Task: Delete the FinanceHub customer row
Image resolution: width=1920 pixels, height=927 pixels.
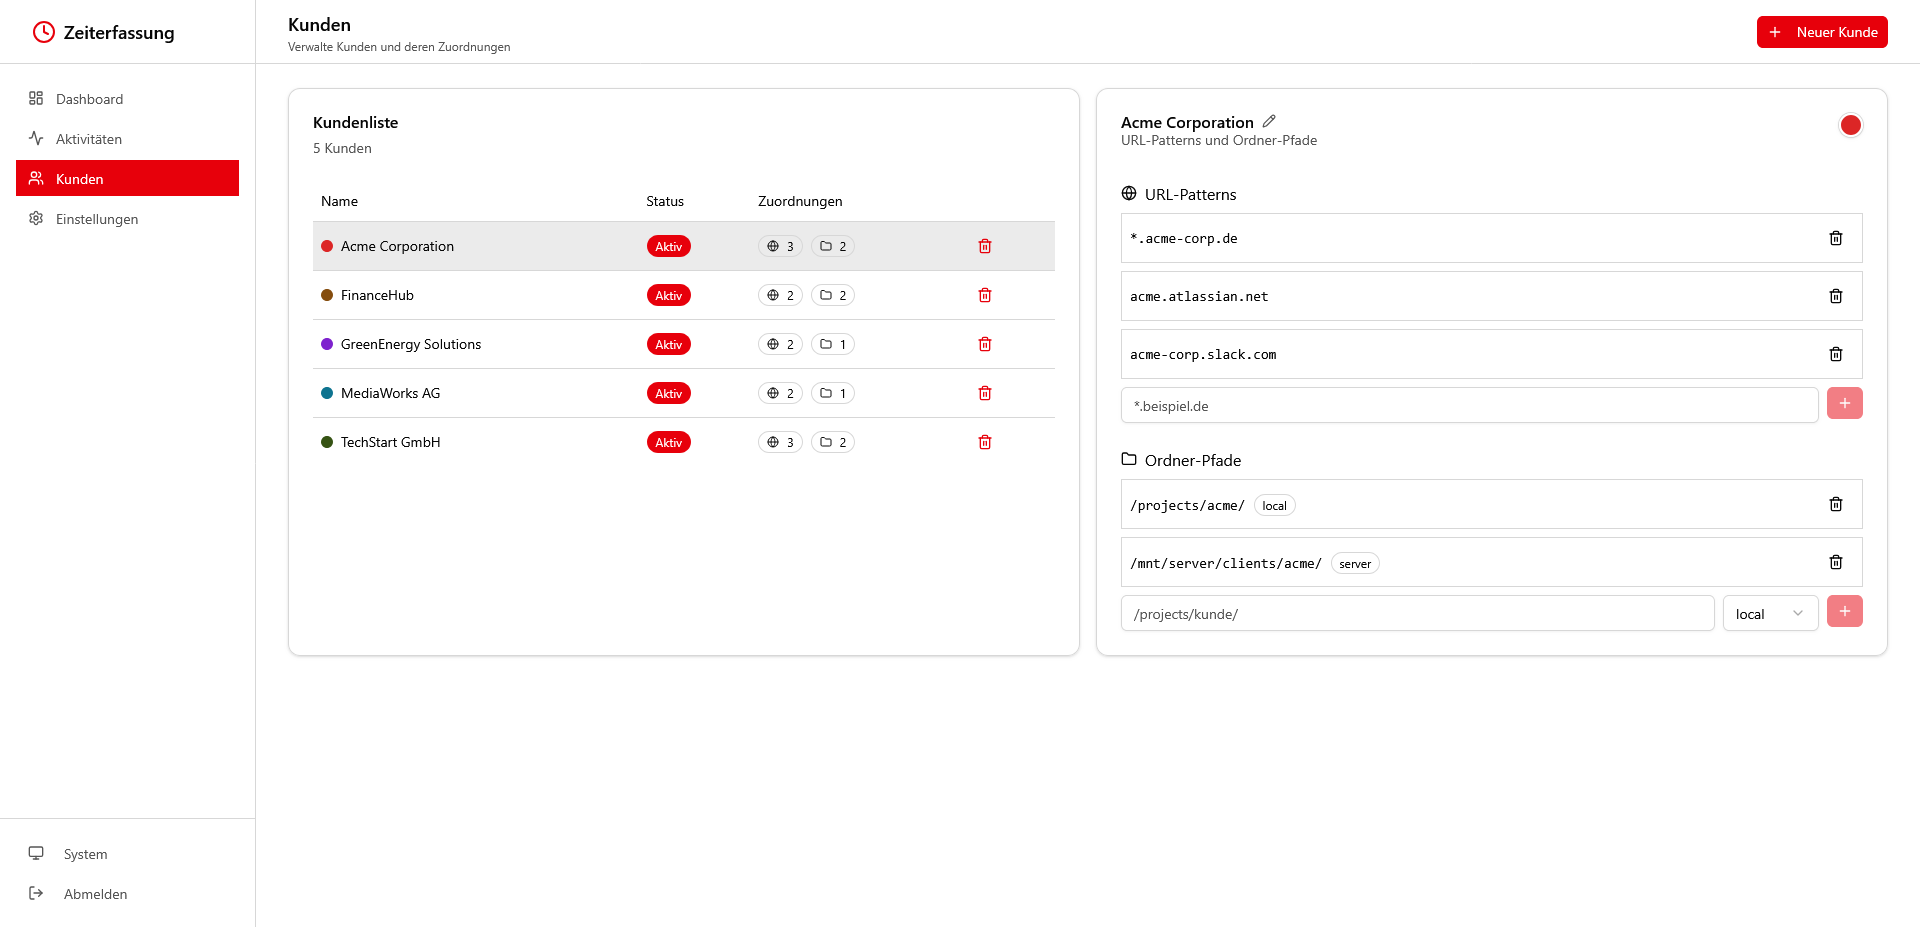Action: [984, 295]
